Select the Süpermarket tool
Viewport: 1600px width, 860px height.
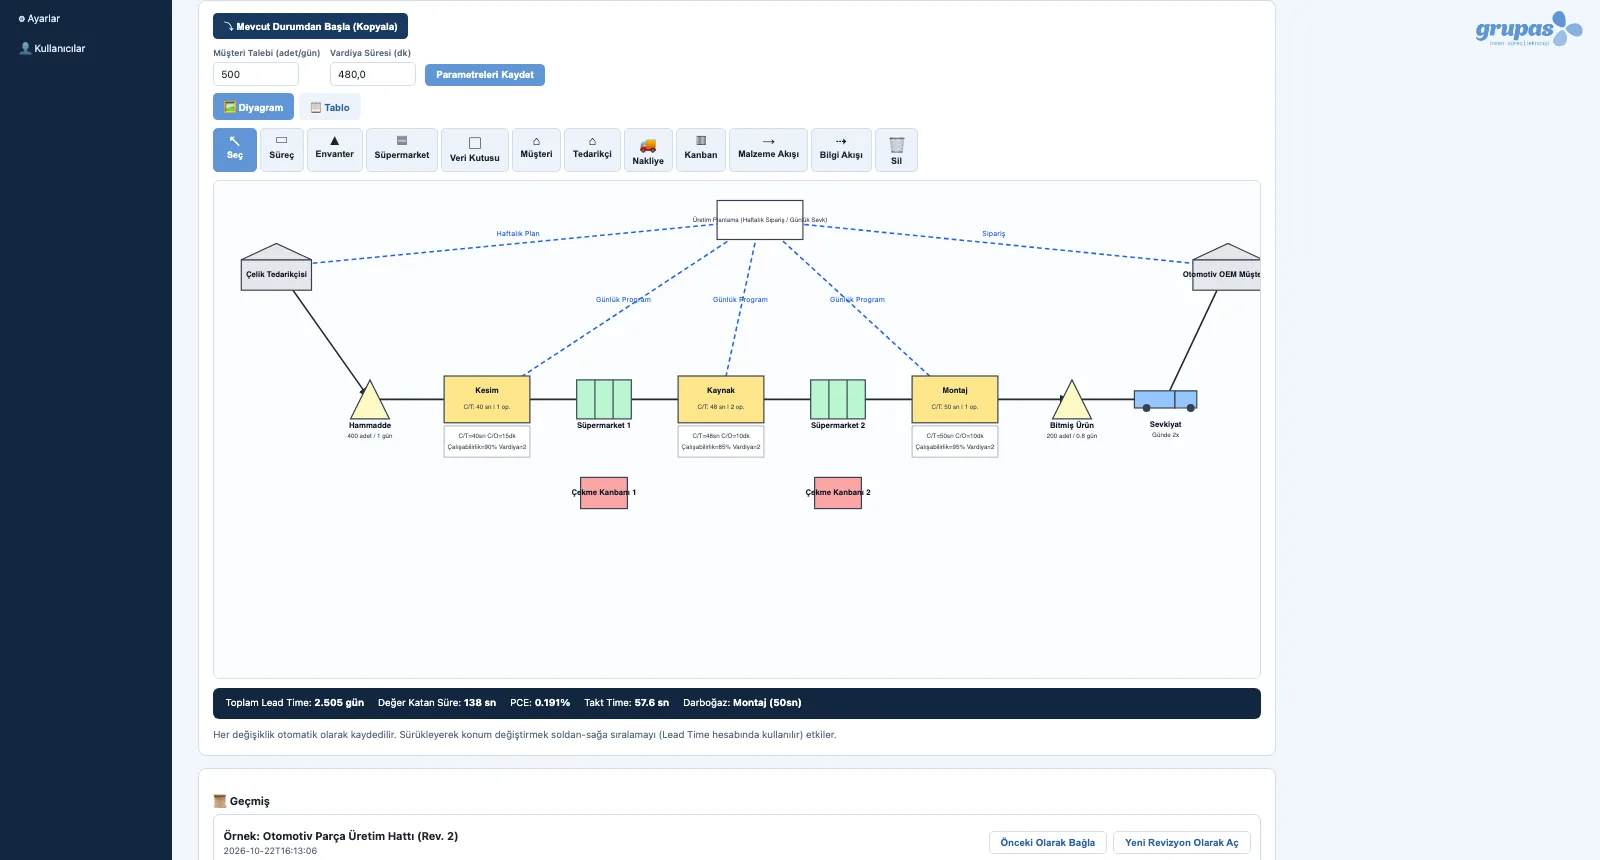(x=402, y=150)
